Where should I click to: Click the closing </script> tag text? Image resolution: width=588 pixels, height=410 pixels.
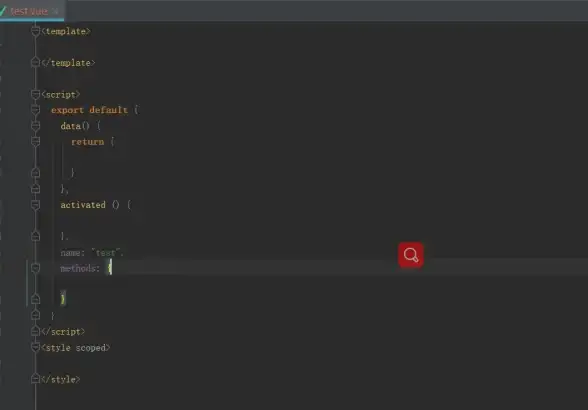tap(63, 332)
